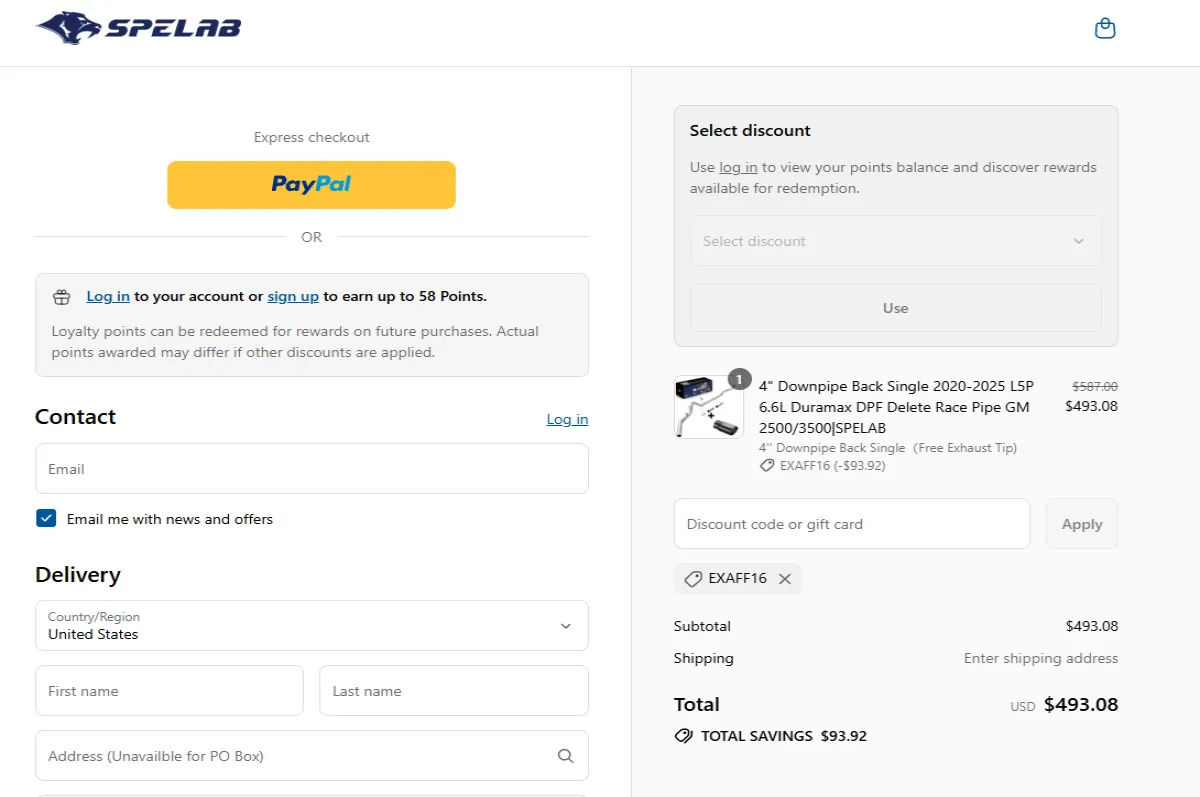Pay with the PayPal express button
The width and height of the screenshot is (1200, 797).
point(311,185)
